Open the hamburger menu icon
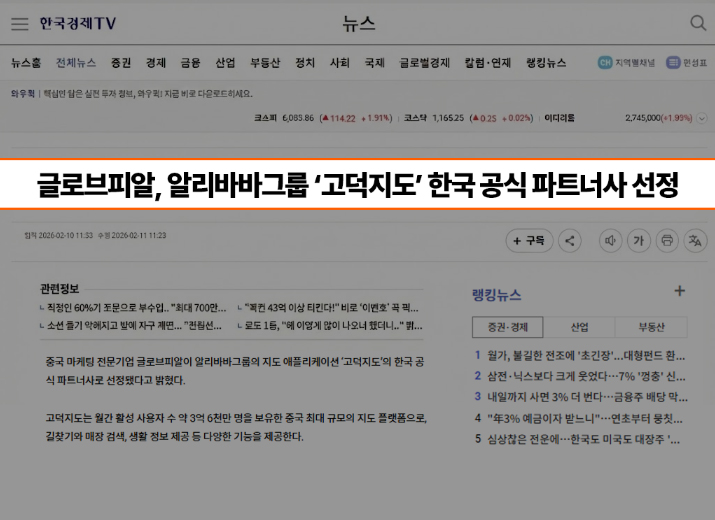 [x=20, y=24]
